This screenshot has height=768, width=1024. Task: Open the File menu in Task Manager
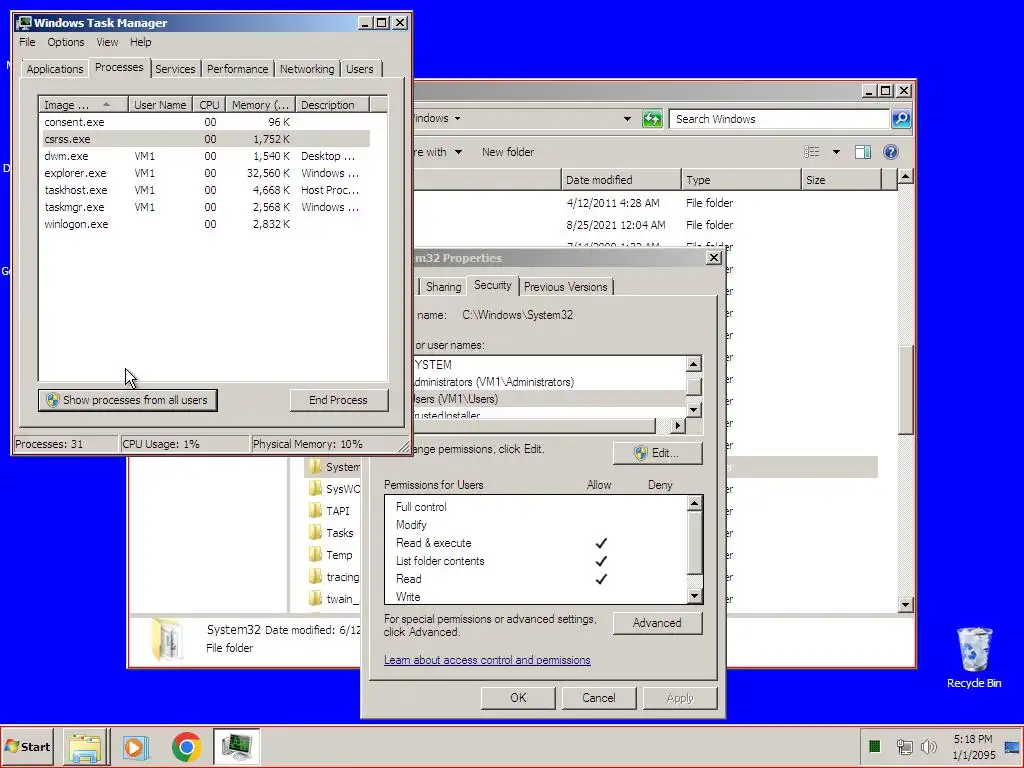(27, 42)
